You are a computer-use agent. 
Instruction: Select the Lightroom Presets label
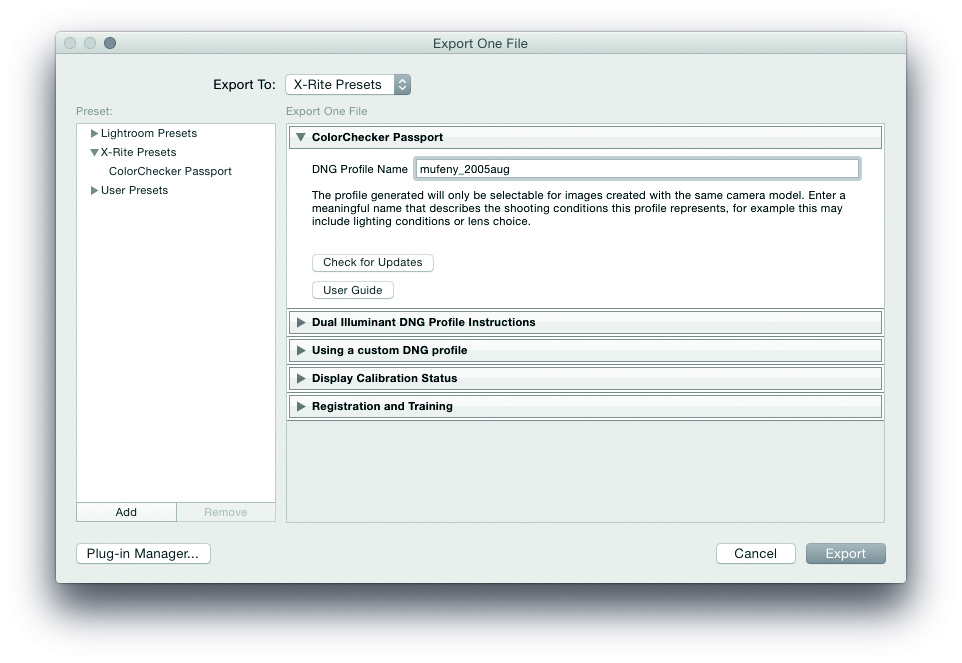pos(149,134)
